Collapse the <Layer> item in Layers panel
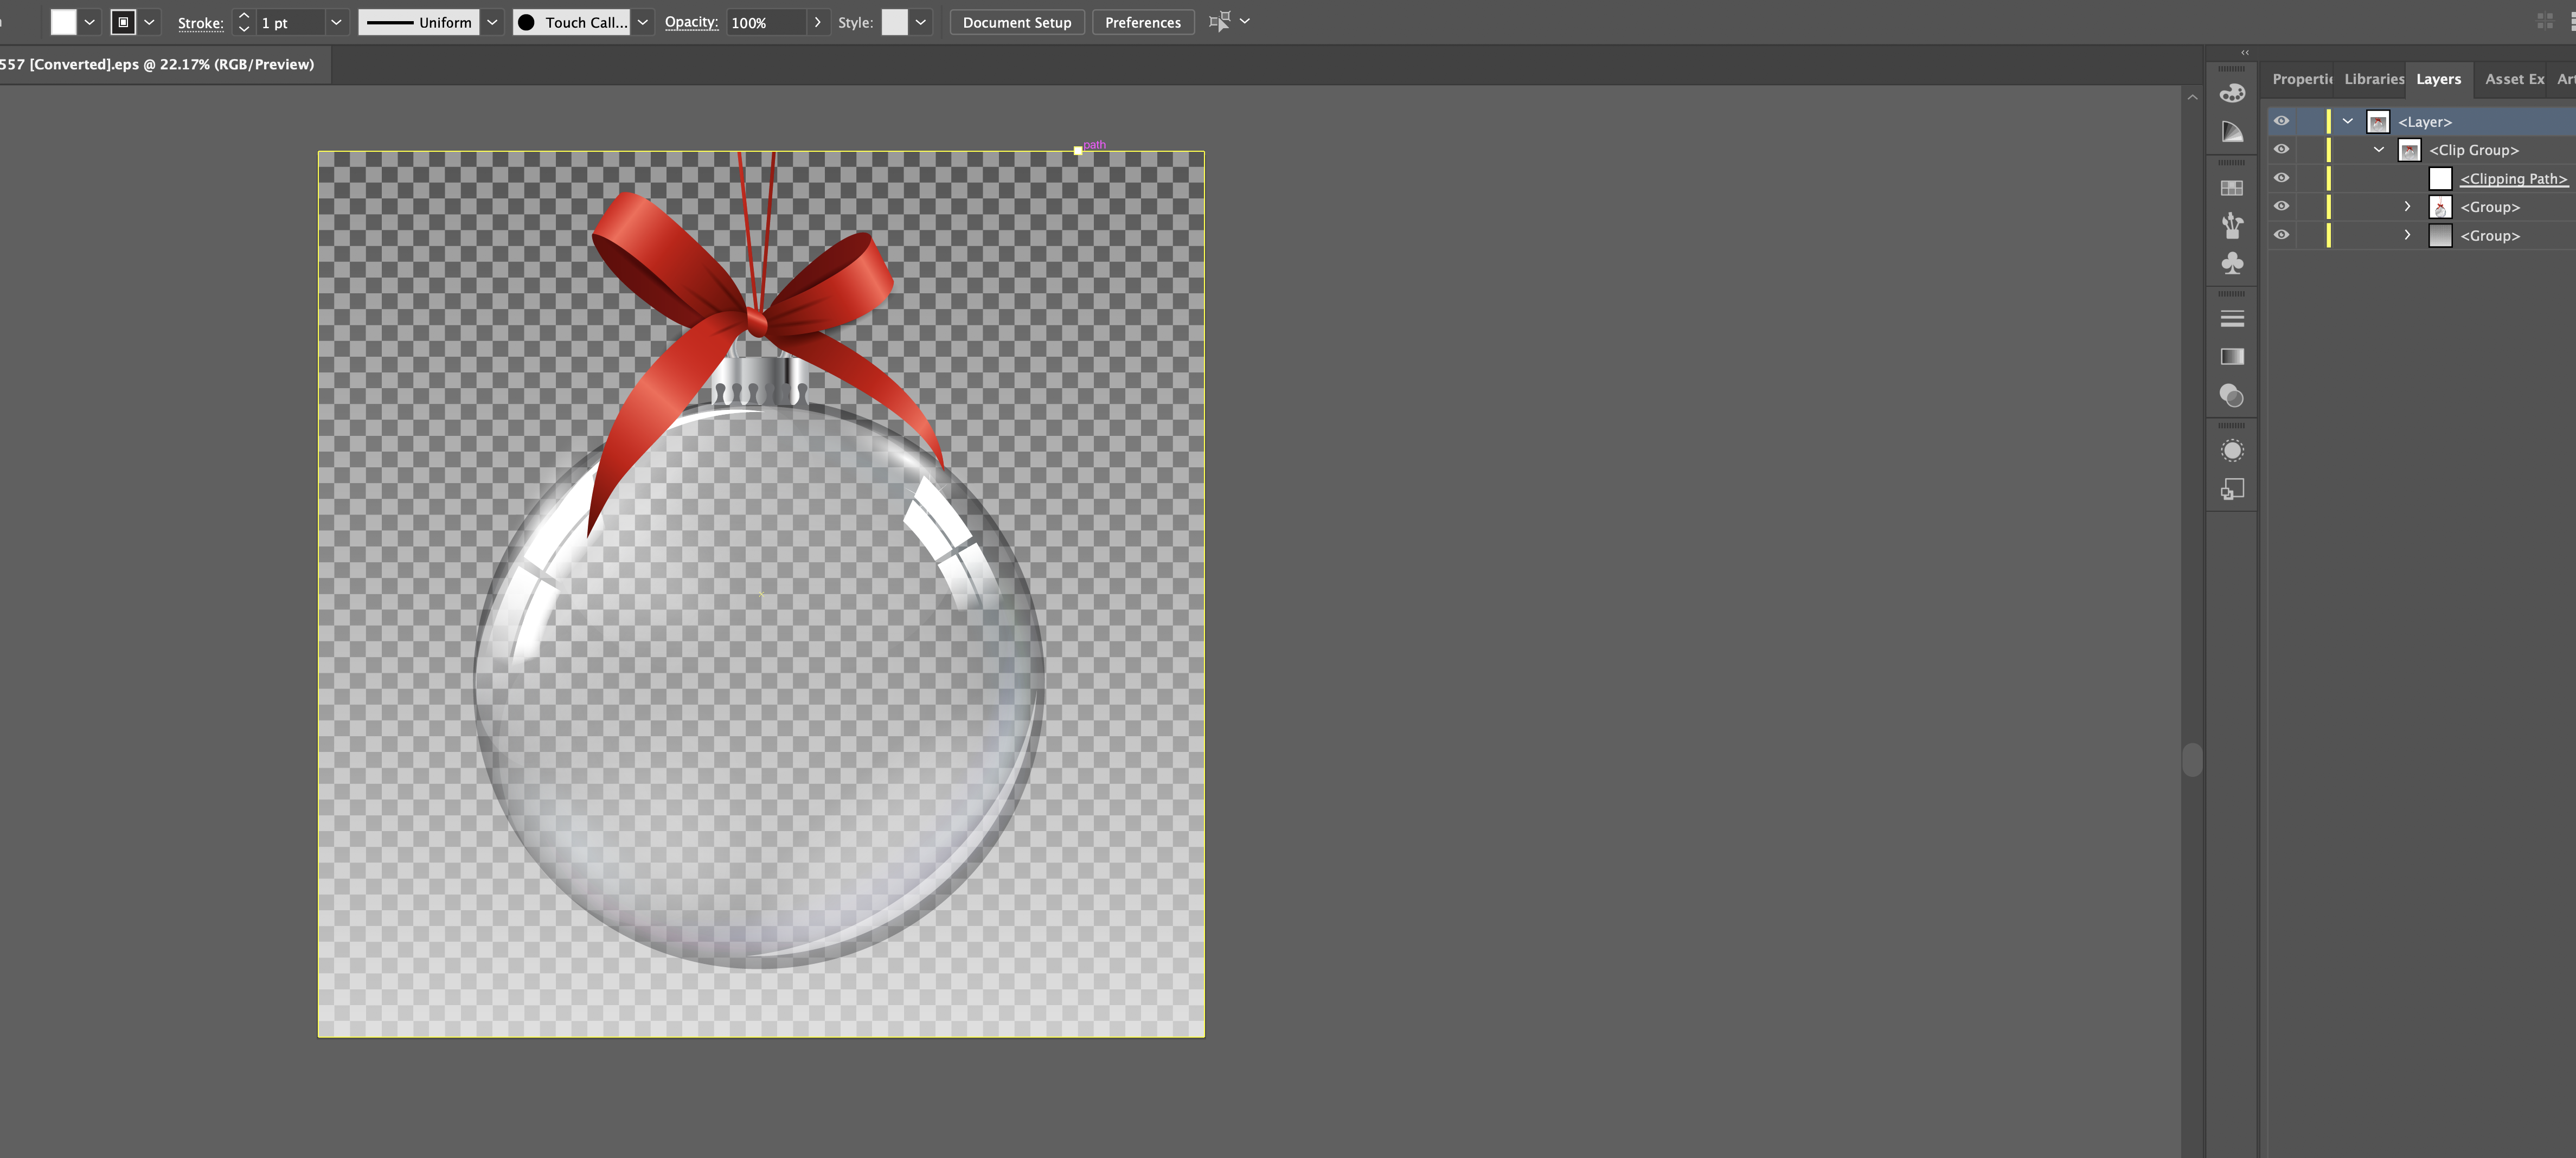The height and width of the screenshot is (1158, 2576). (2348, 120)
